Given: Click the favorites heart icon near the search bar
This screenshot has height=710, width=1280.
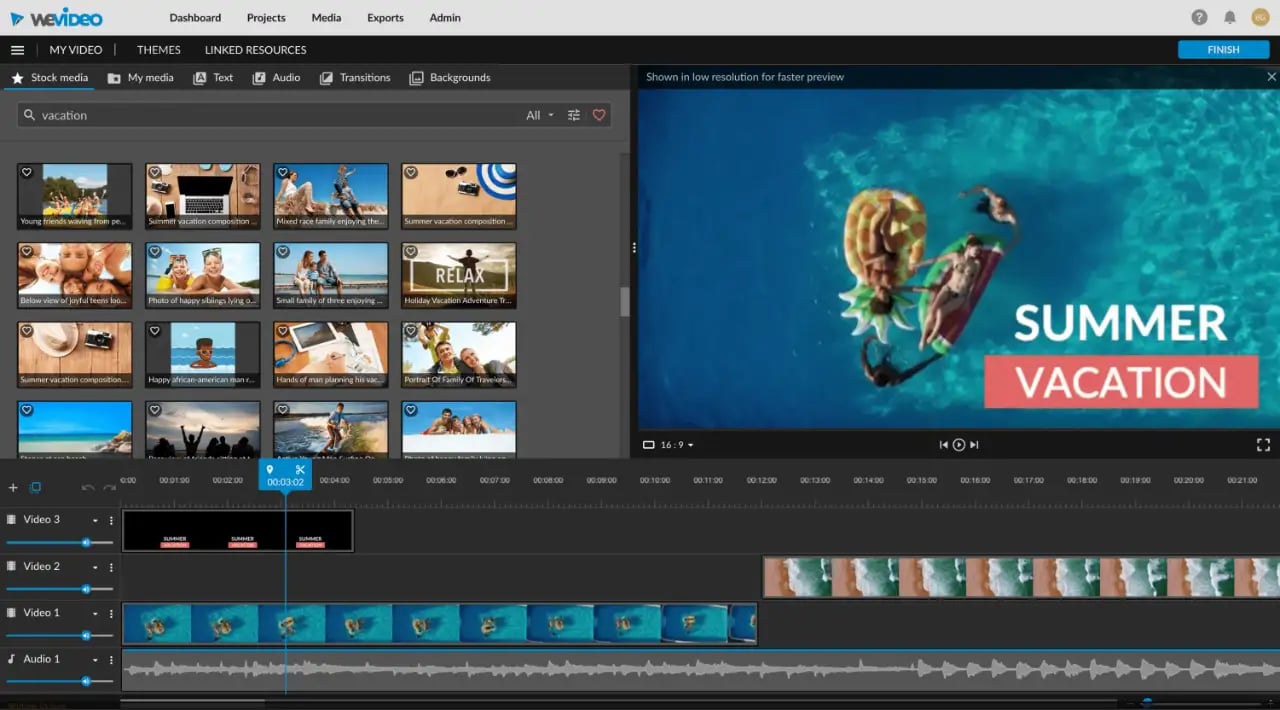Looking at the screenshot, I should pos(598,115).
